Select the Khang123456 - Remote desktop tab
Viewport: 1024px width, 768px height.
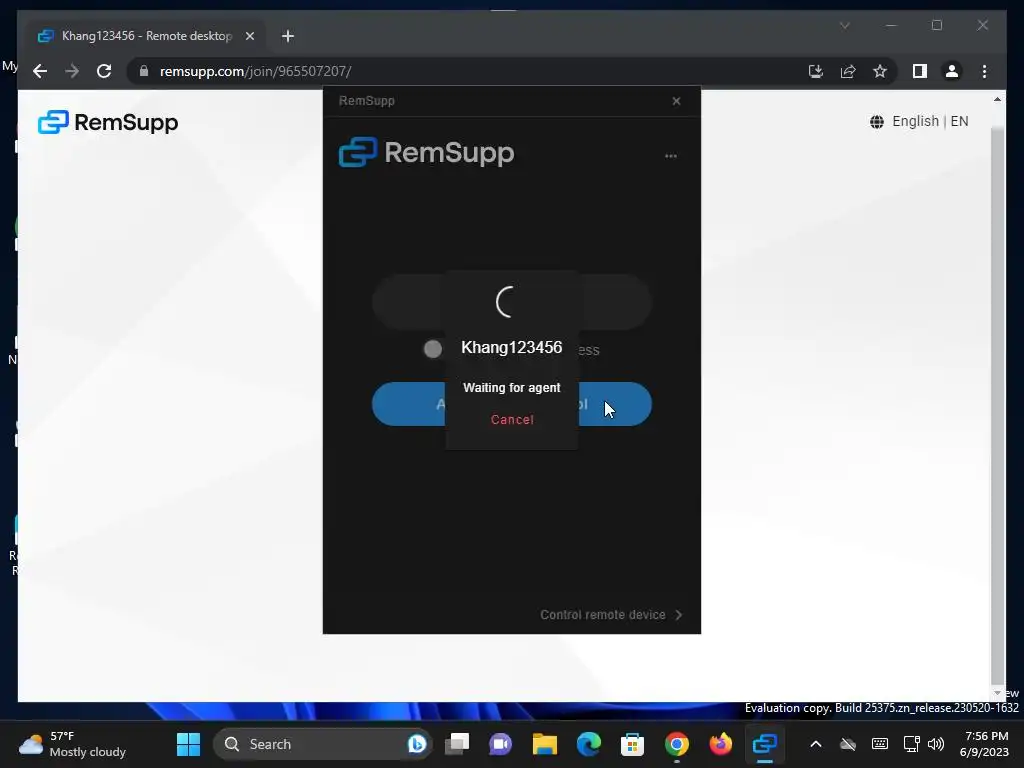click(146, 36)
